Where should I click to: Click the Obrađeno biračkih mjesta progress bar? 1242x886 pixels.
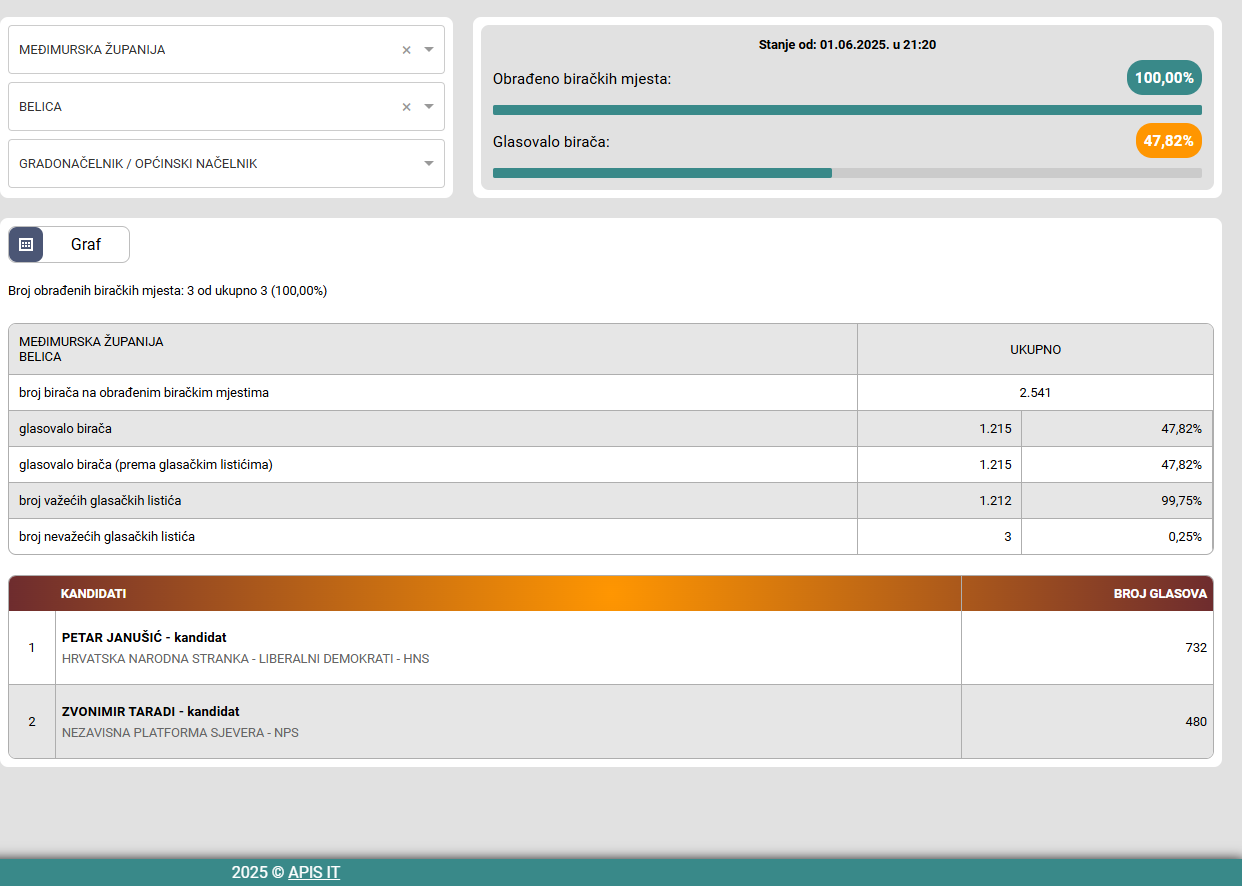point(847,110)
